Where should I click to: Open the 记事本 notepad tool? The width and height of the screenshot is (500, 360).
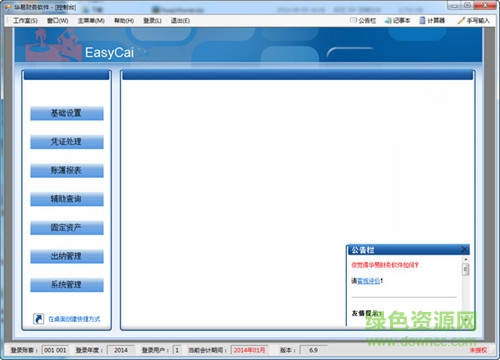pyautogui.click(x=397, y=21)
